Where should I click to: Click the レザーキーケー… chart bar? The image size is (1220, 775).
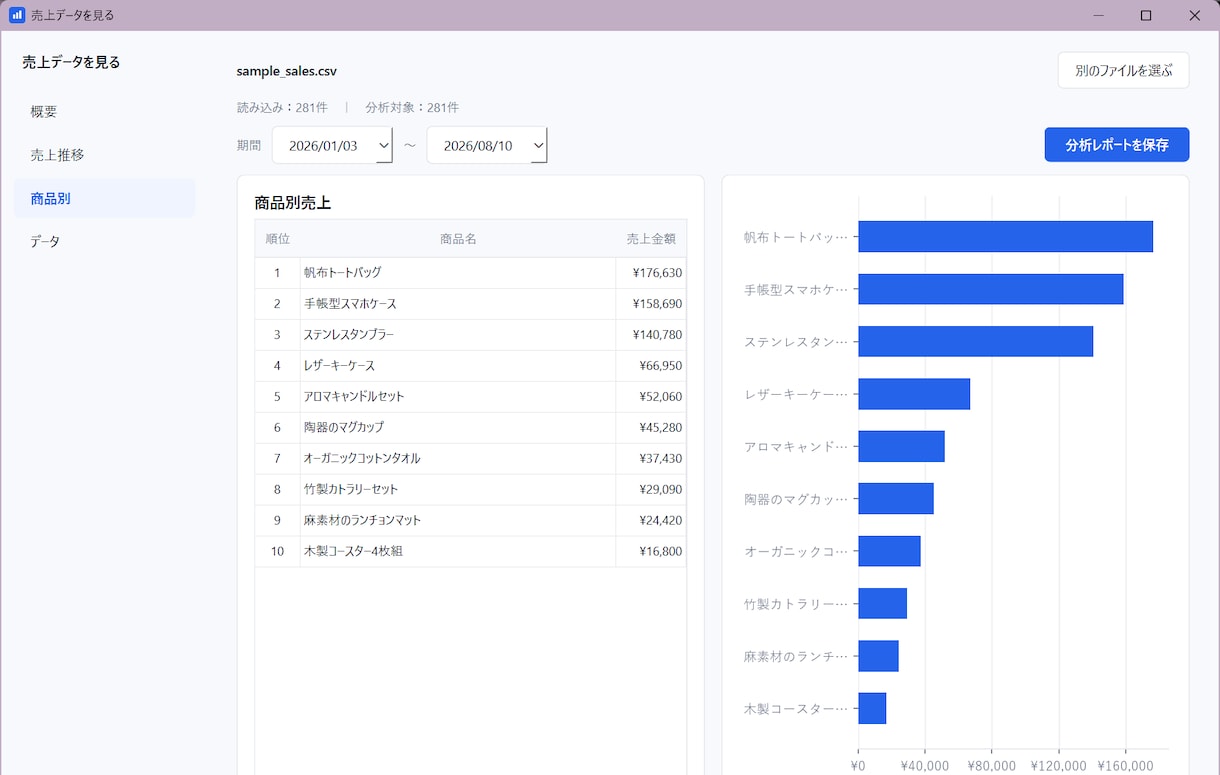914,394
